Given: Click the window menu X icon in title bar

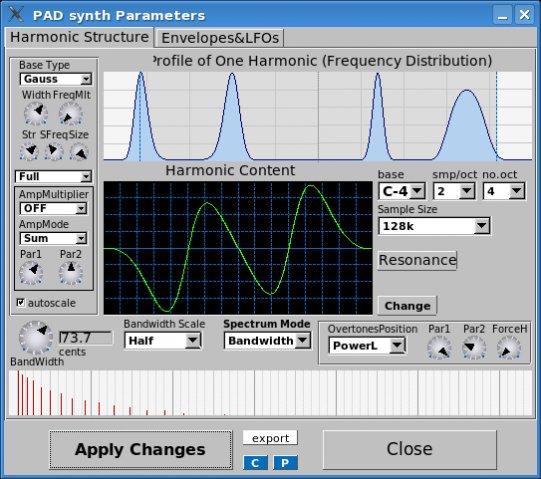Looking at the screenshot, I should [16, 14].
